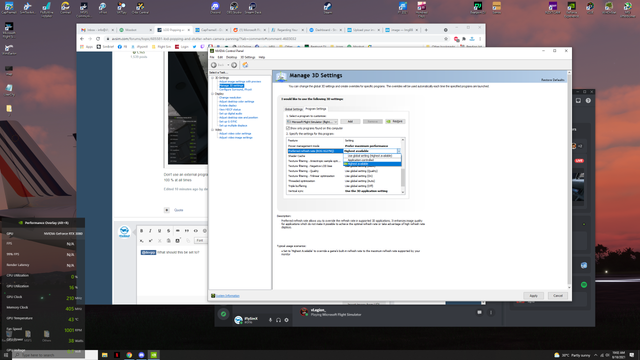Image resolution: width=640 pixels, height=360 pixels.
Task: Open View HDCP status task
Action: point(230,109)
